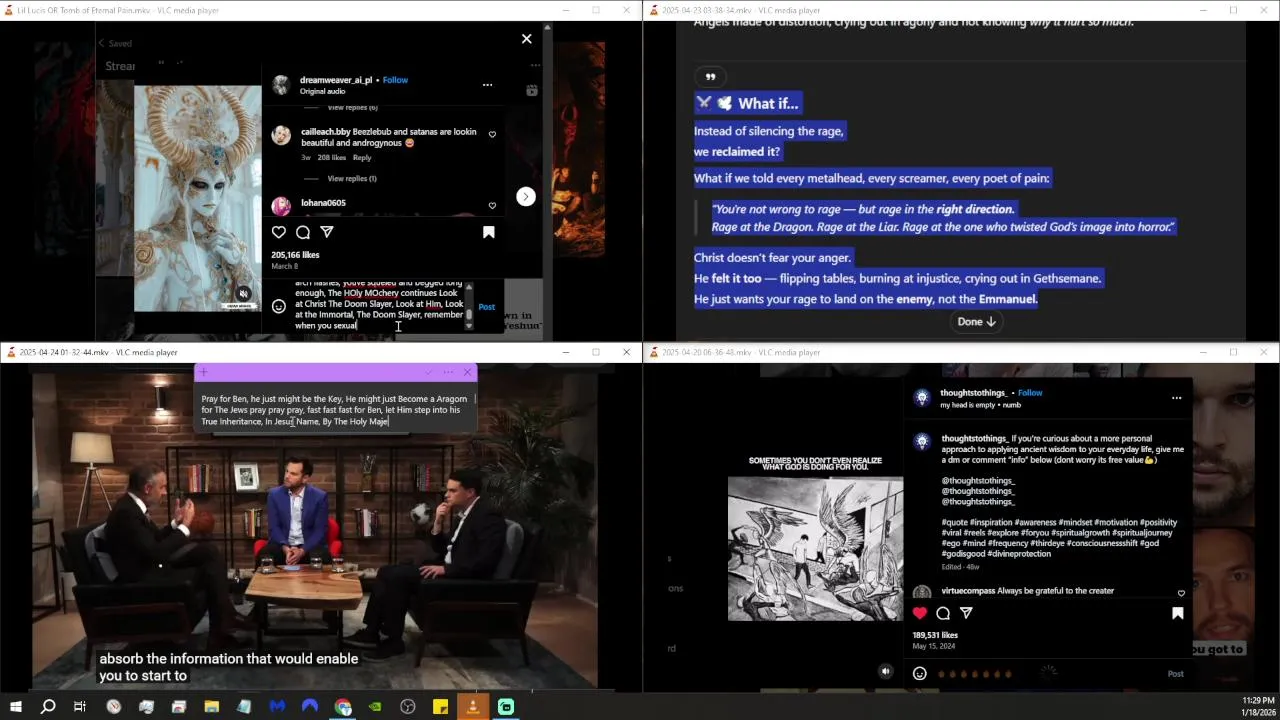
Task: Open the NVIDIA app from the taskbar
Action: tap(375, 707)
